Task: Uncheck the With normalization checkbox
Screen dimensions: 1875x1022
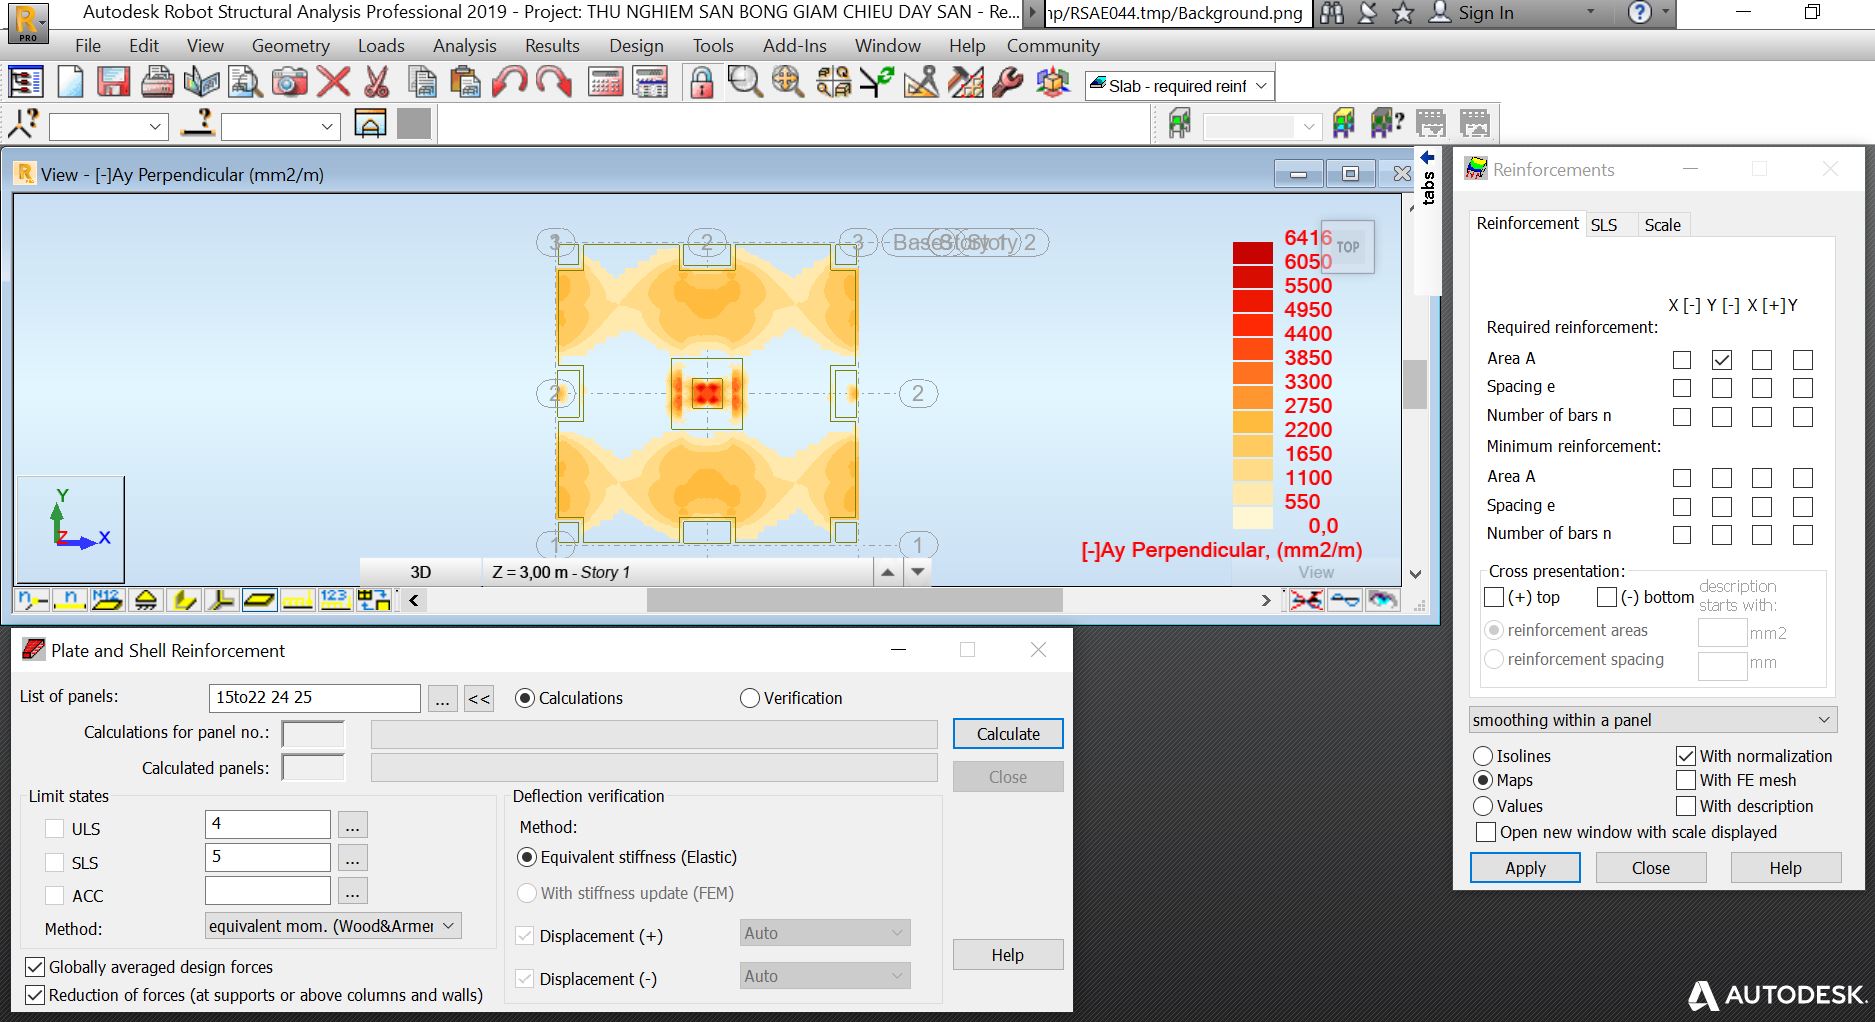Action: pos(1686,756)
